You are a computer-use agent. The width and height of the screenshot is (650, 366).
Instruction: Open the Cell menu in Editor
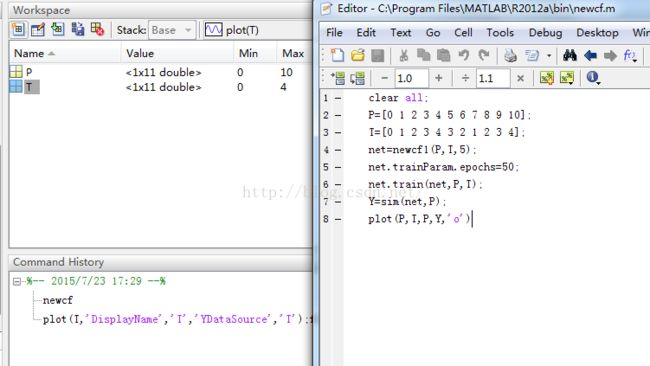pyautogui.click(x=463, y=33)
